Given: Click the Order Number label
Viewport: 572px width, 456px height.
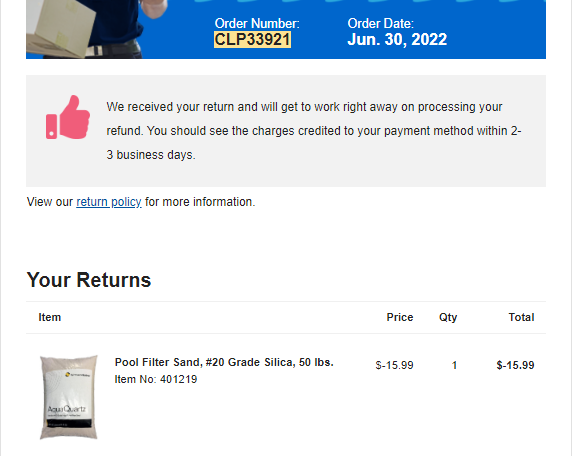Looking at the screenshot, I should 257,23.
